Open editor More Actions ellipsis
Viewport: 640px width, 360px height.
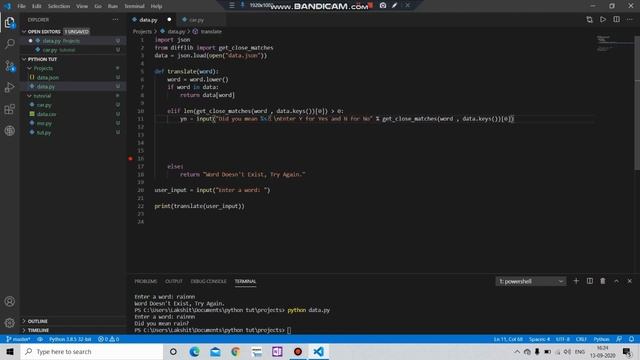point(630,19)
